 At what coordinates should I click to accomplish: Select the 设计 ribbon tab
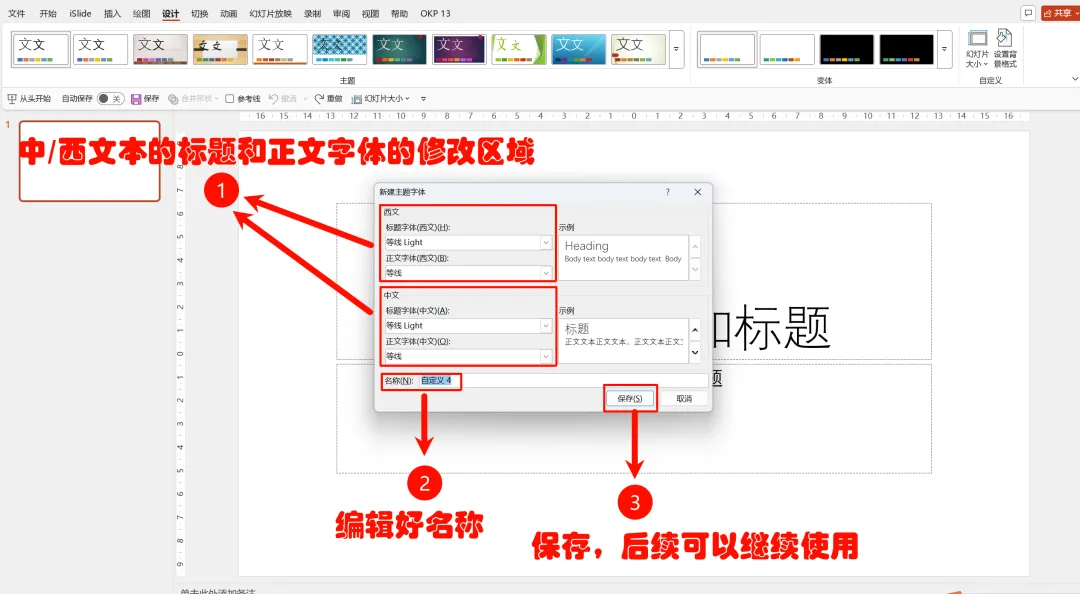[x=170, y=13]
